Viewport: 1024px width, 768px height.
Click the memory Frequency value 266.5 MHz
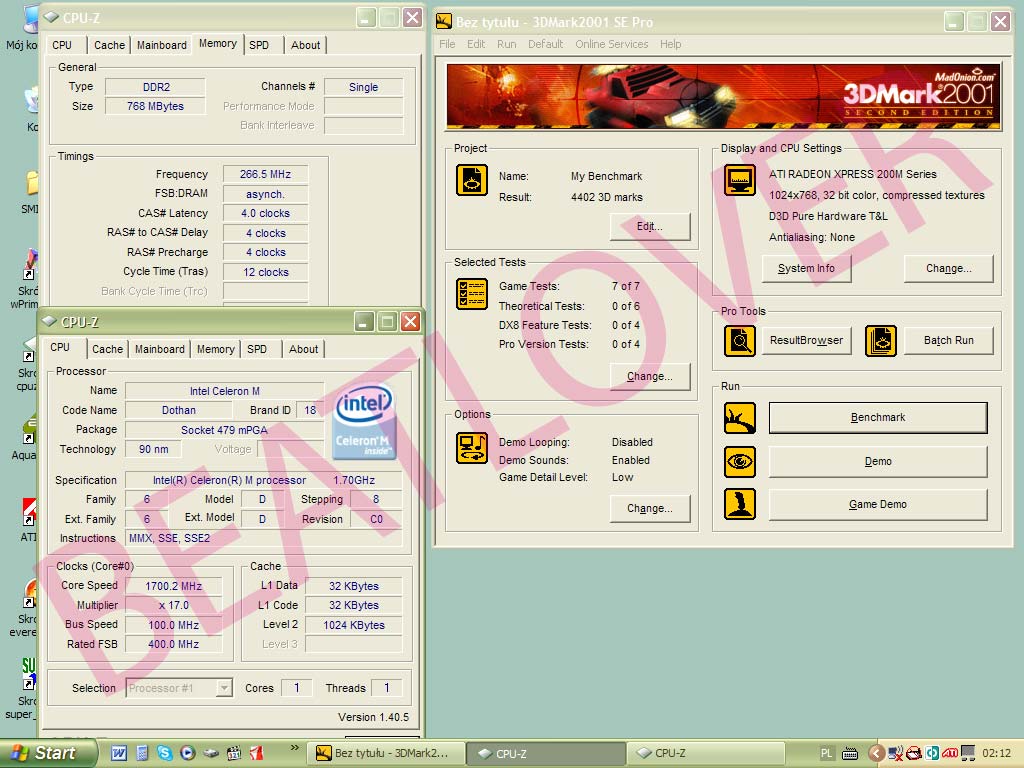pyautogui.click(x=265, y=174)
